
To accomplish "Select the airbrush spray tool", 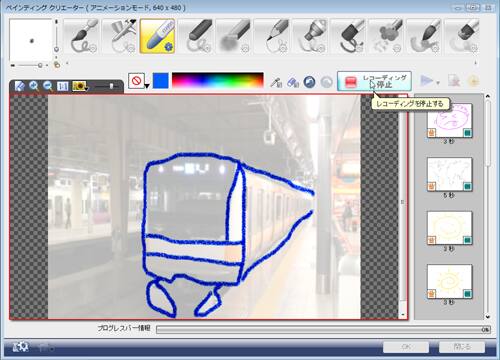I will point(120,36).
